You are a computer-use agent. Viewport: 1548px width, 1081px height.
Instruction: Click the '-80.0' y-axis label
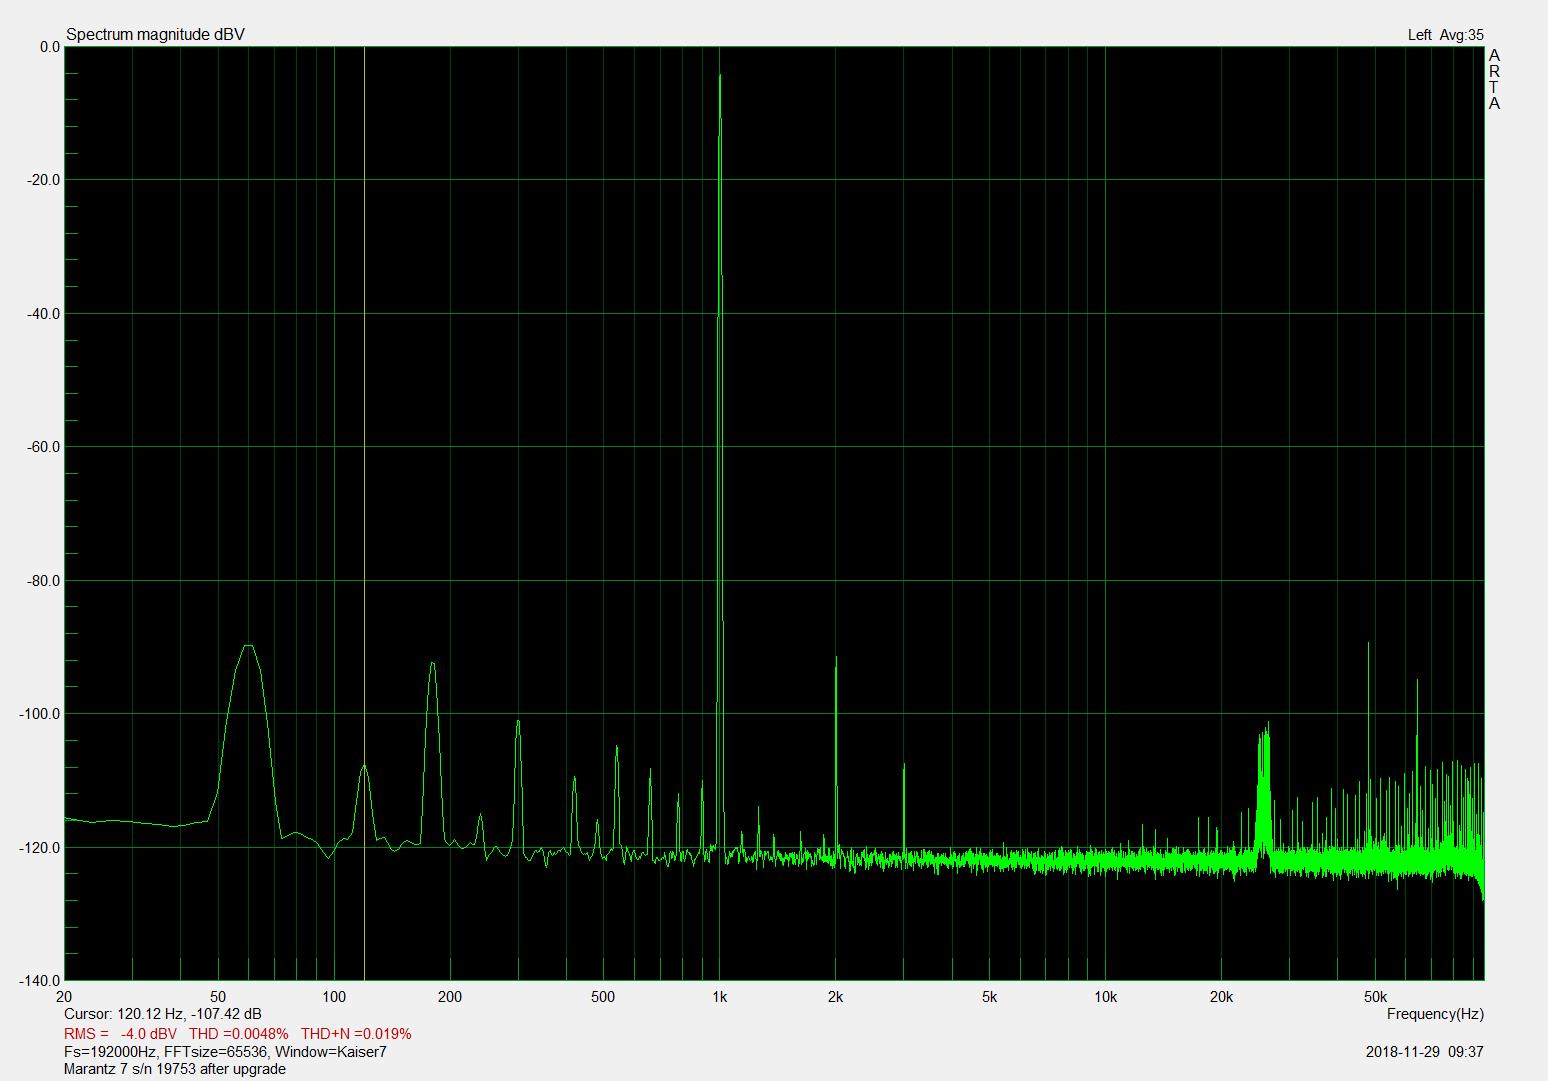click(x=45, y=581)
